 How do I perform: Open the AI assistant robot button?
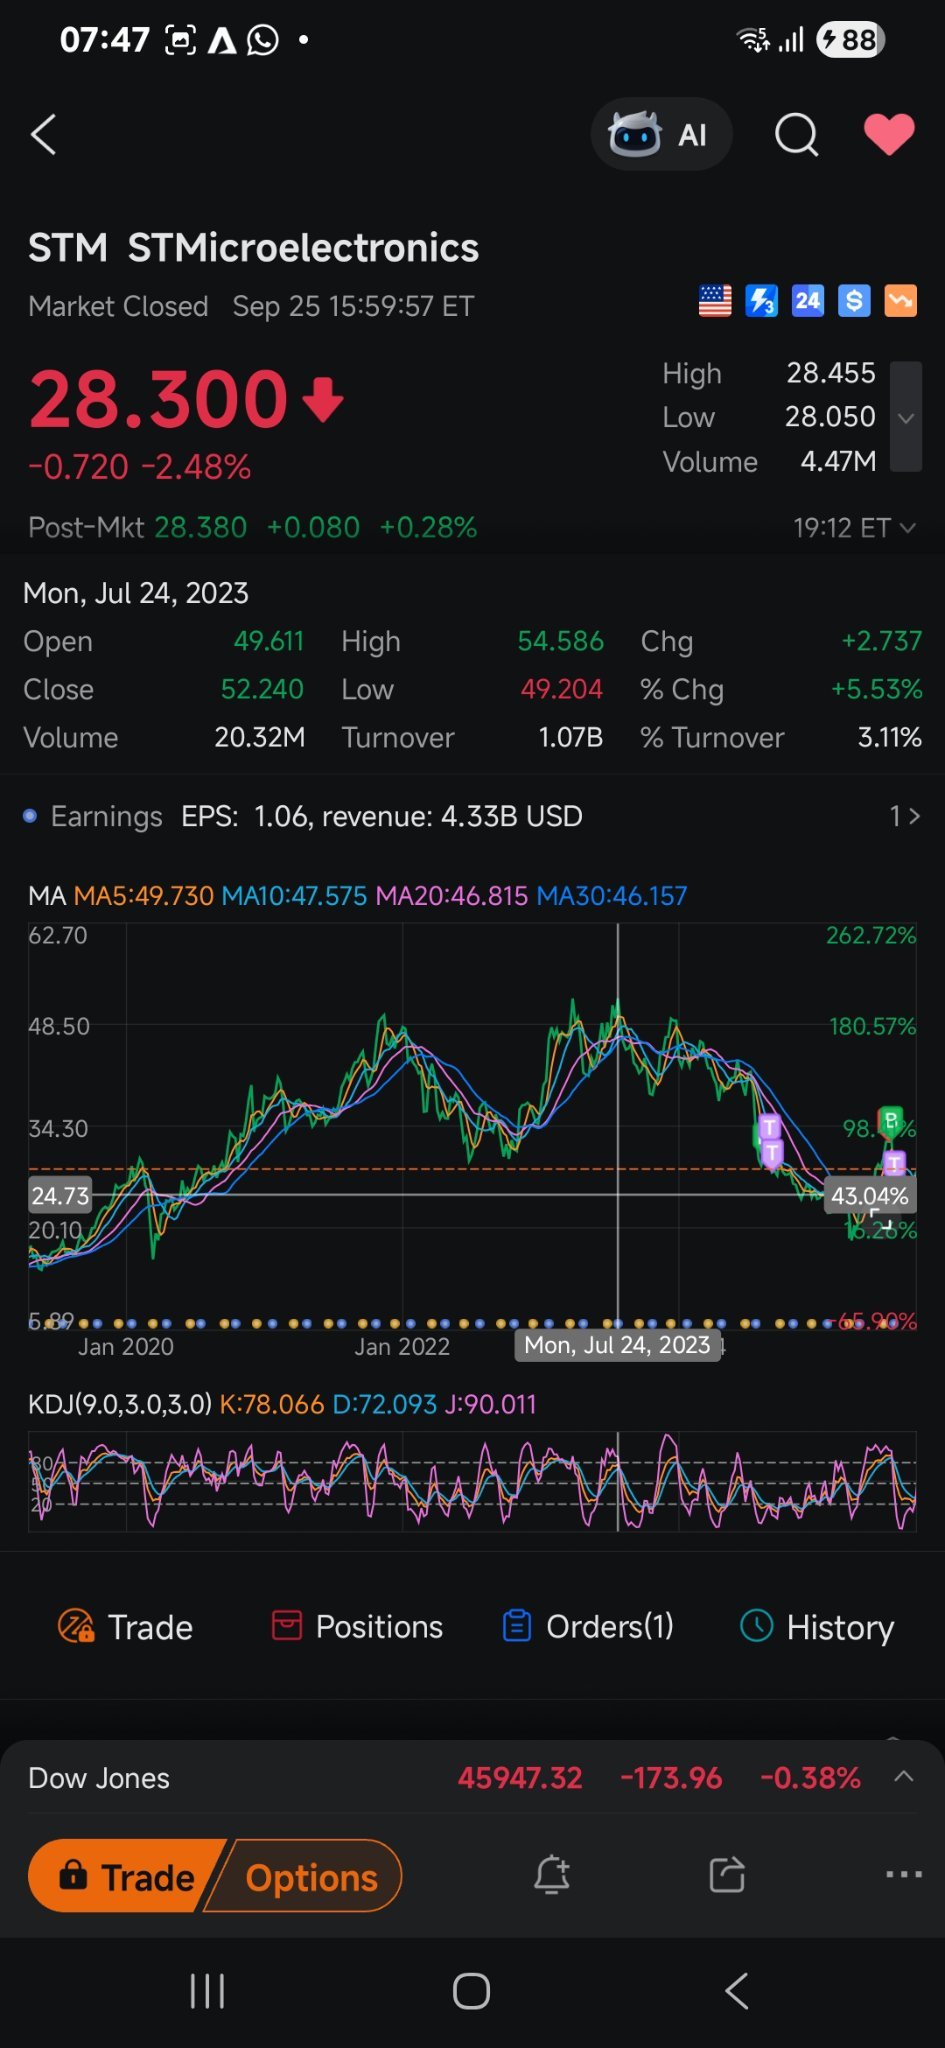[661, 134]
